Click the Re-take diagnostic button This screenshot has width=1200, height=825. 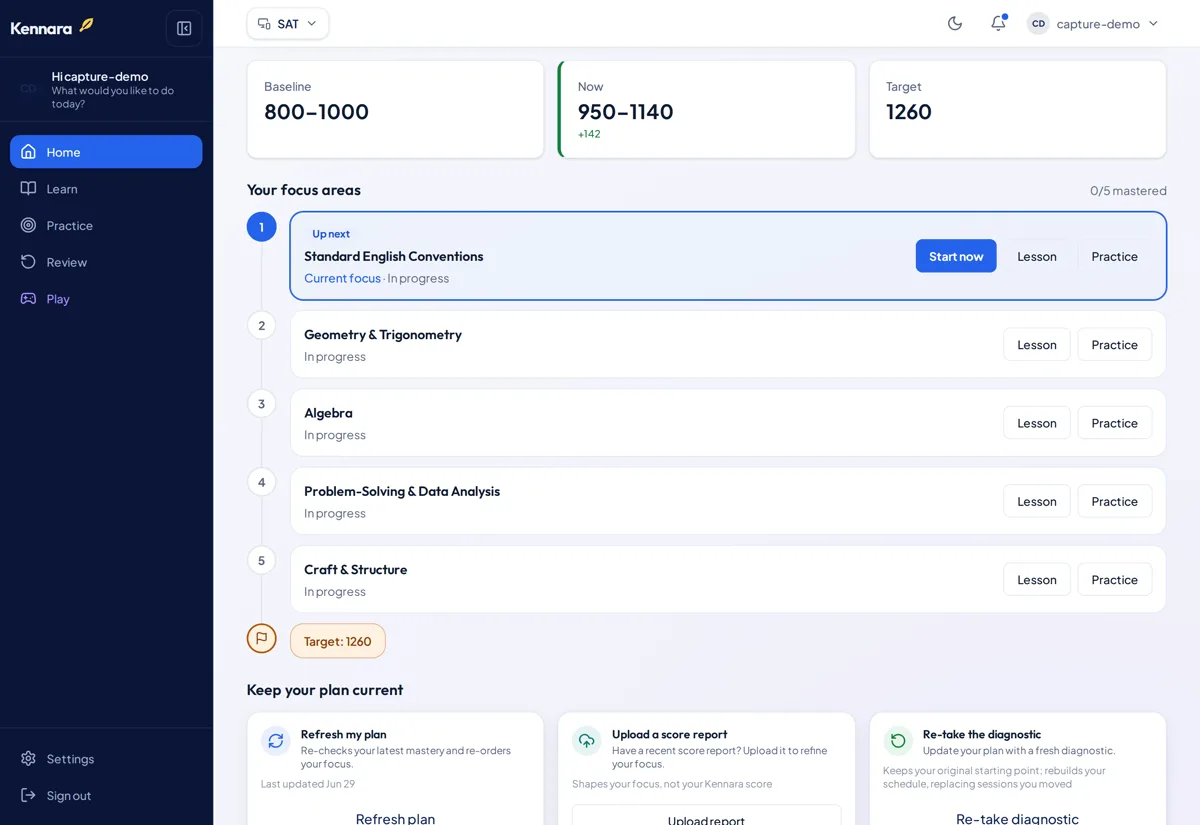1017,819
